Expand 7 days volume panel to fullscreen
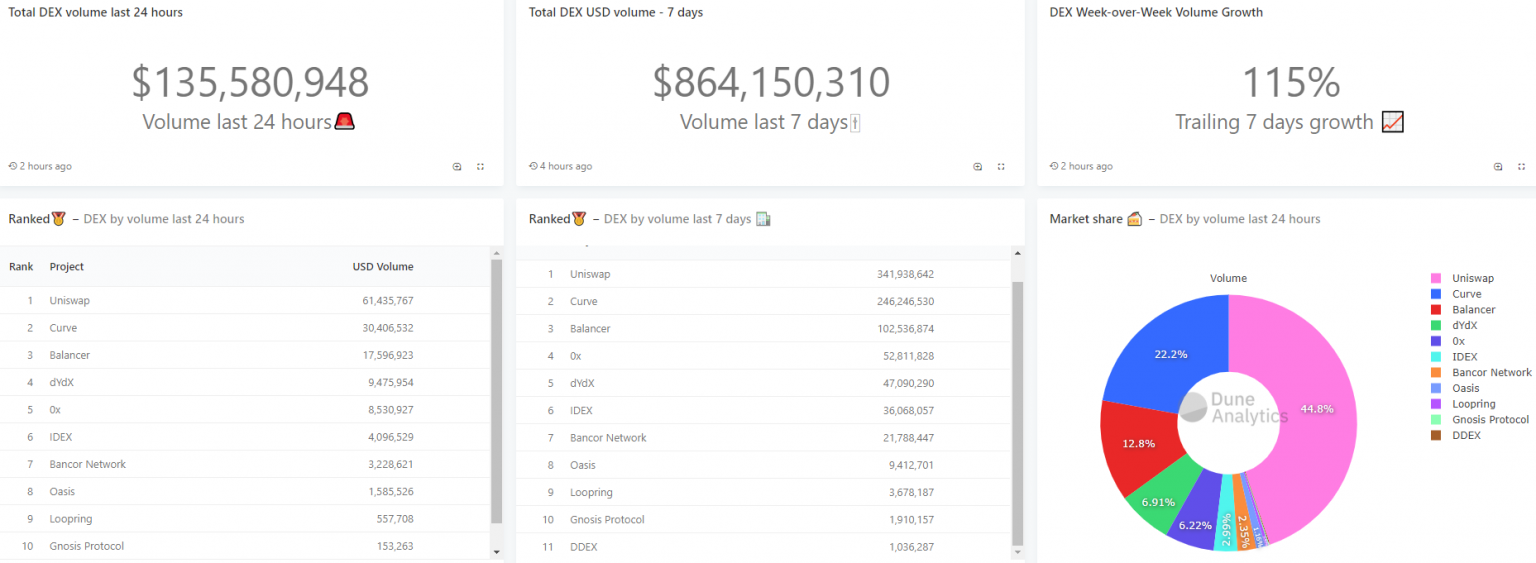This screenshot has height=563, width=1536. tap(1001, 167)
